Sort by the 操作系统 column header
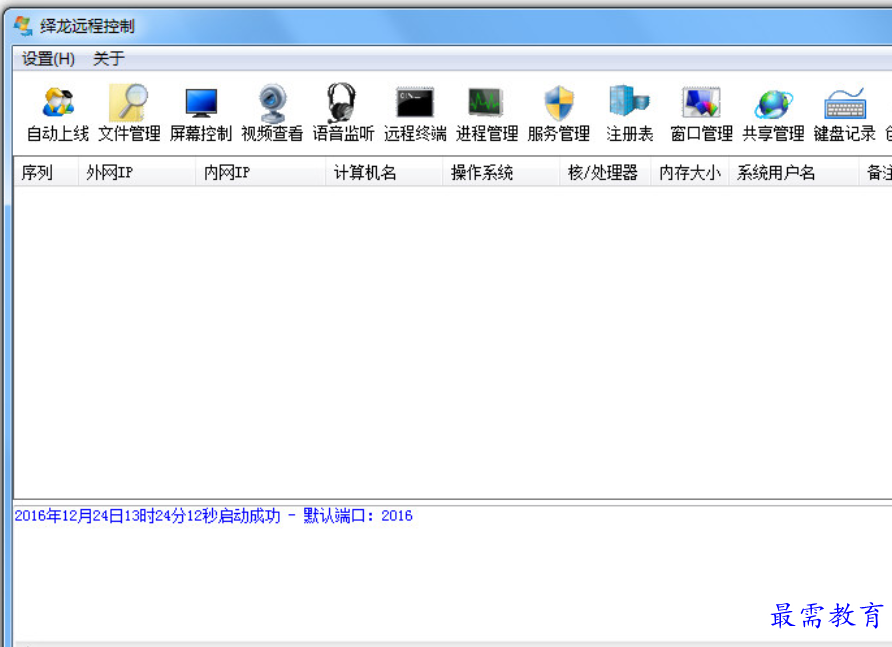 pyautogui.click(x=501, y=172)
